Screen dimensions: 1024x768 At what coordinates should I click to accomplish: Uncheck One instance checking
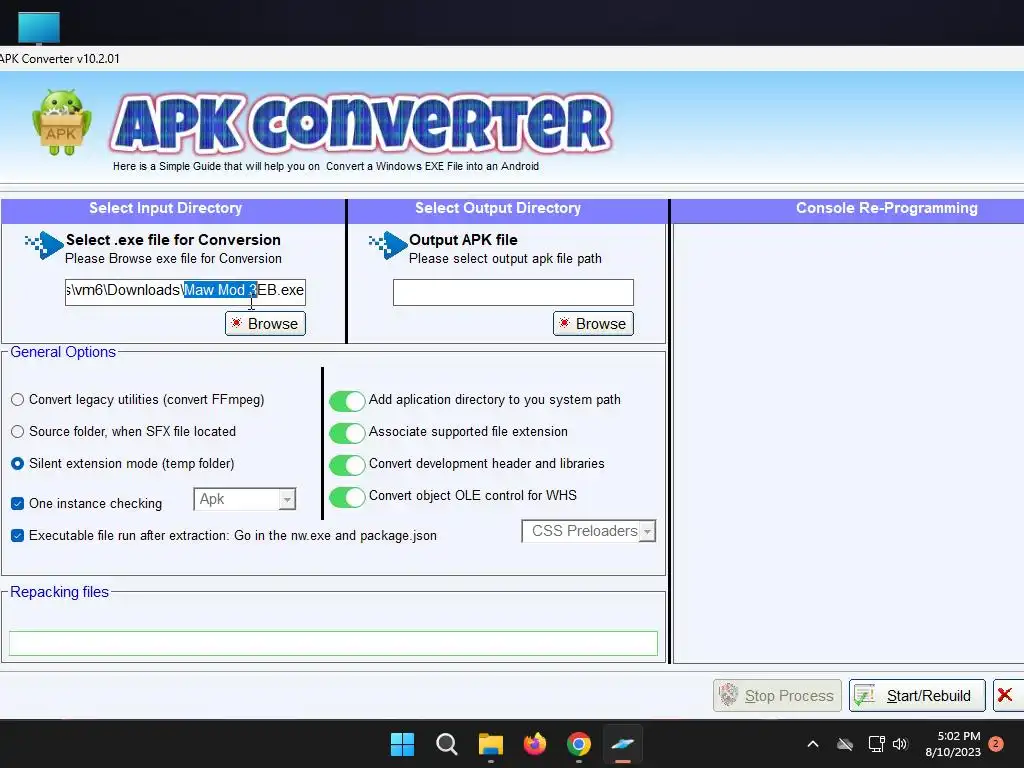coord(18,504)
